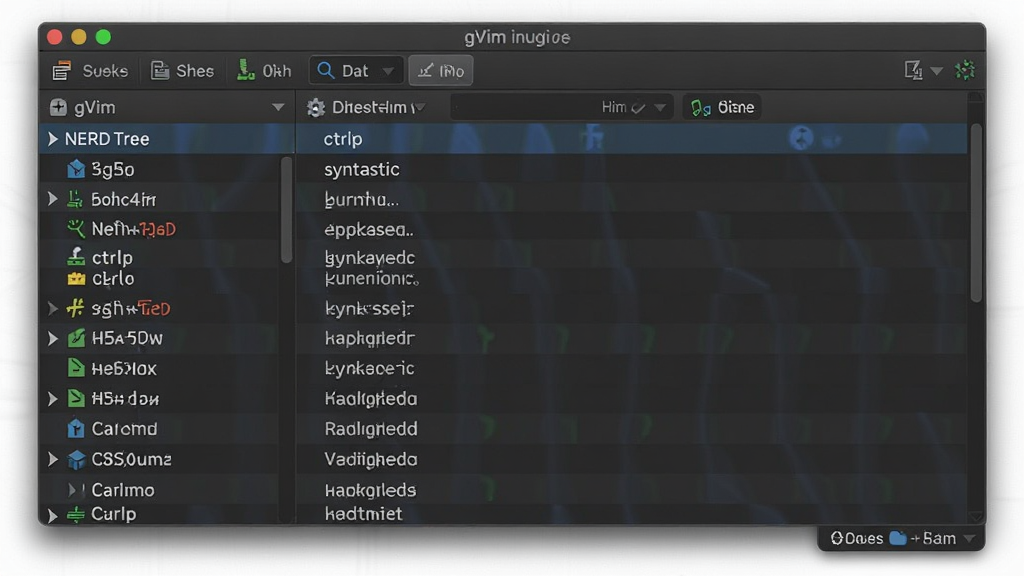Open the Dhestelim dropdown
Viewport: 1024px width, 576px height.
[420, 108]
